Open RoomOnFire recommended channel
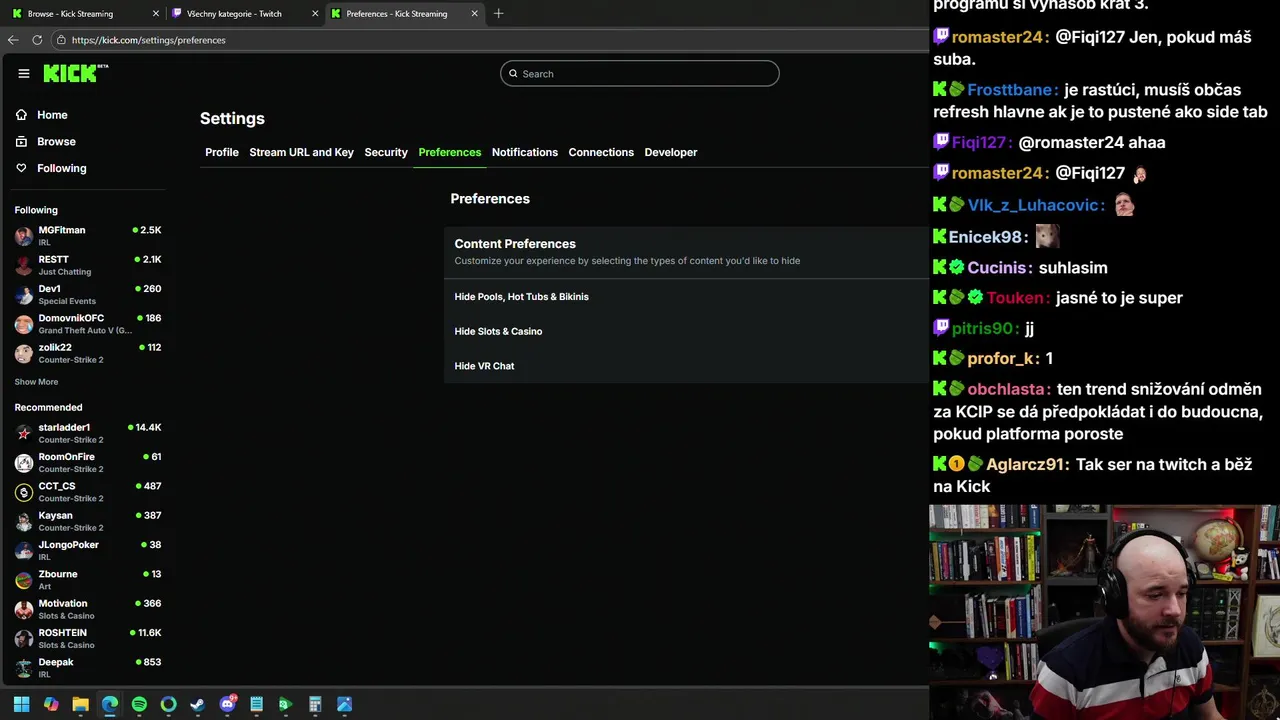This screenshot has width=1280, height=720. [x=88, y=462]
